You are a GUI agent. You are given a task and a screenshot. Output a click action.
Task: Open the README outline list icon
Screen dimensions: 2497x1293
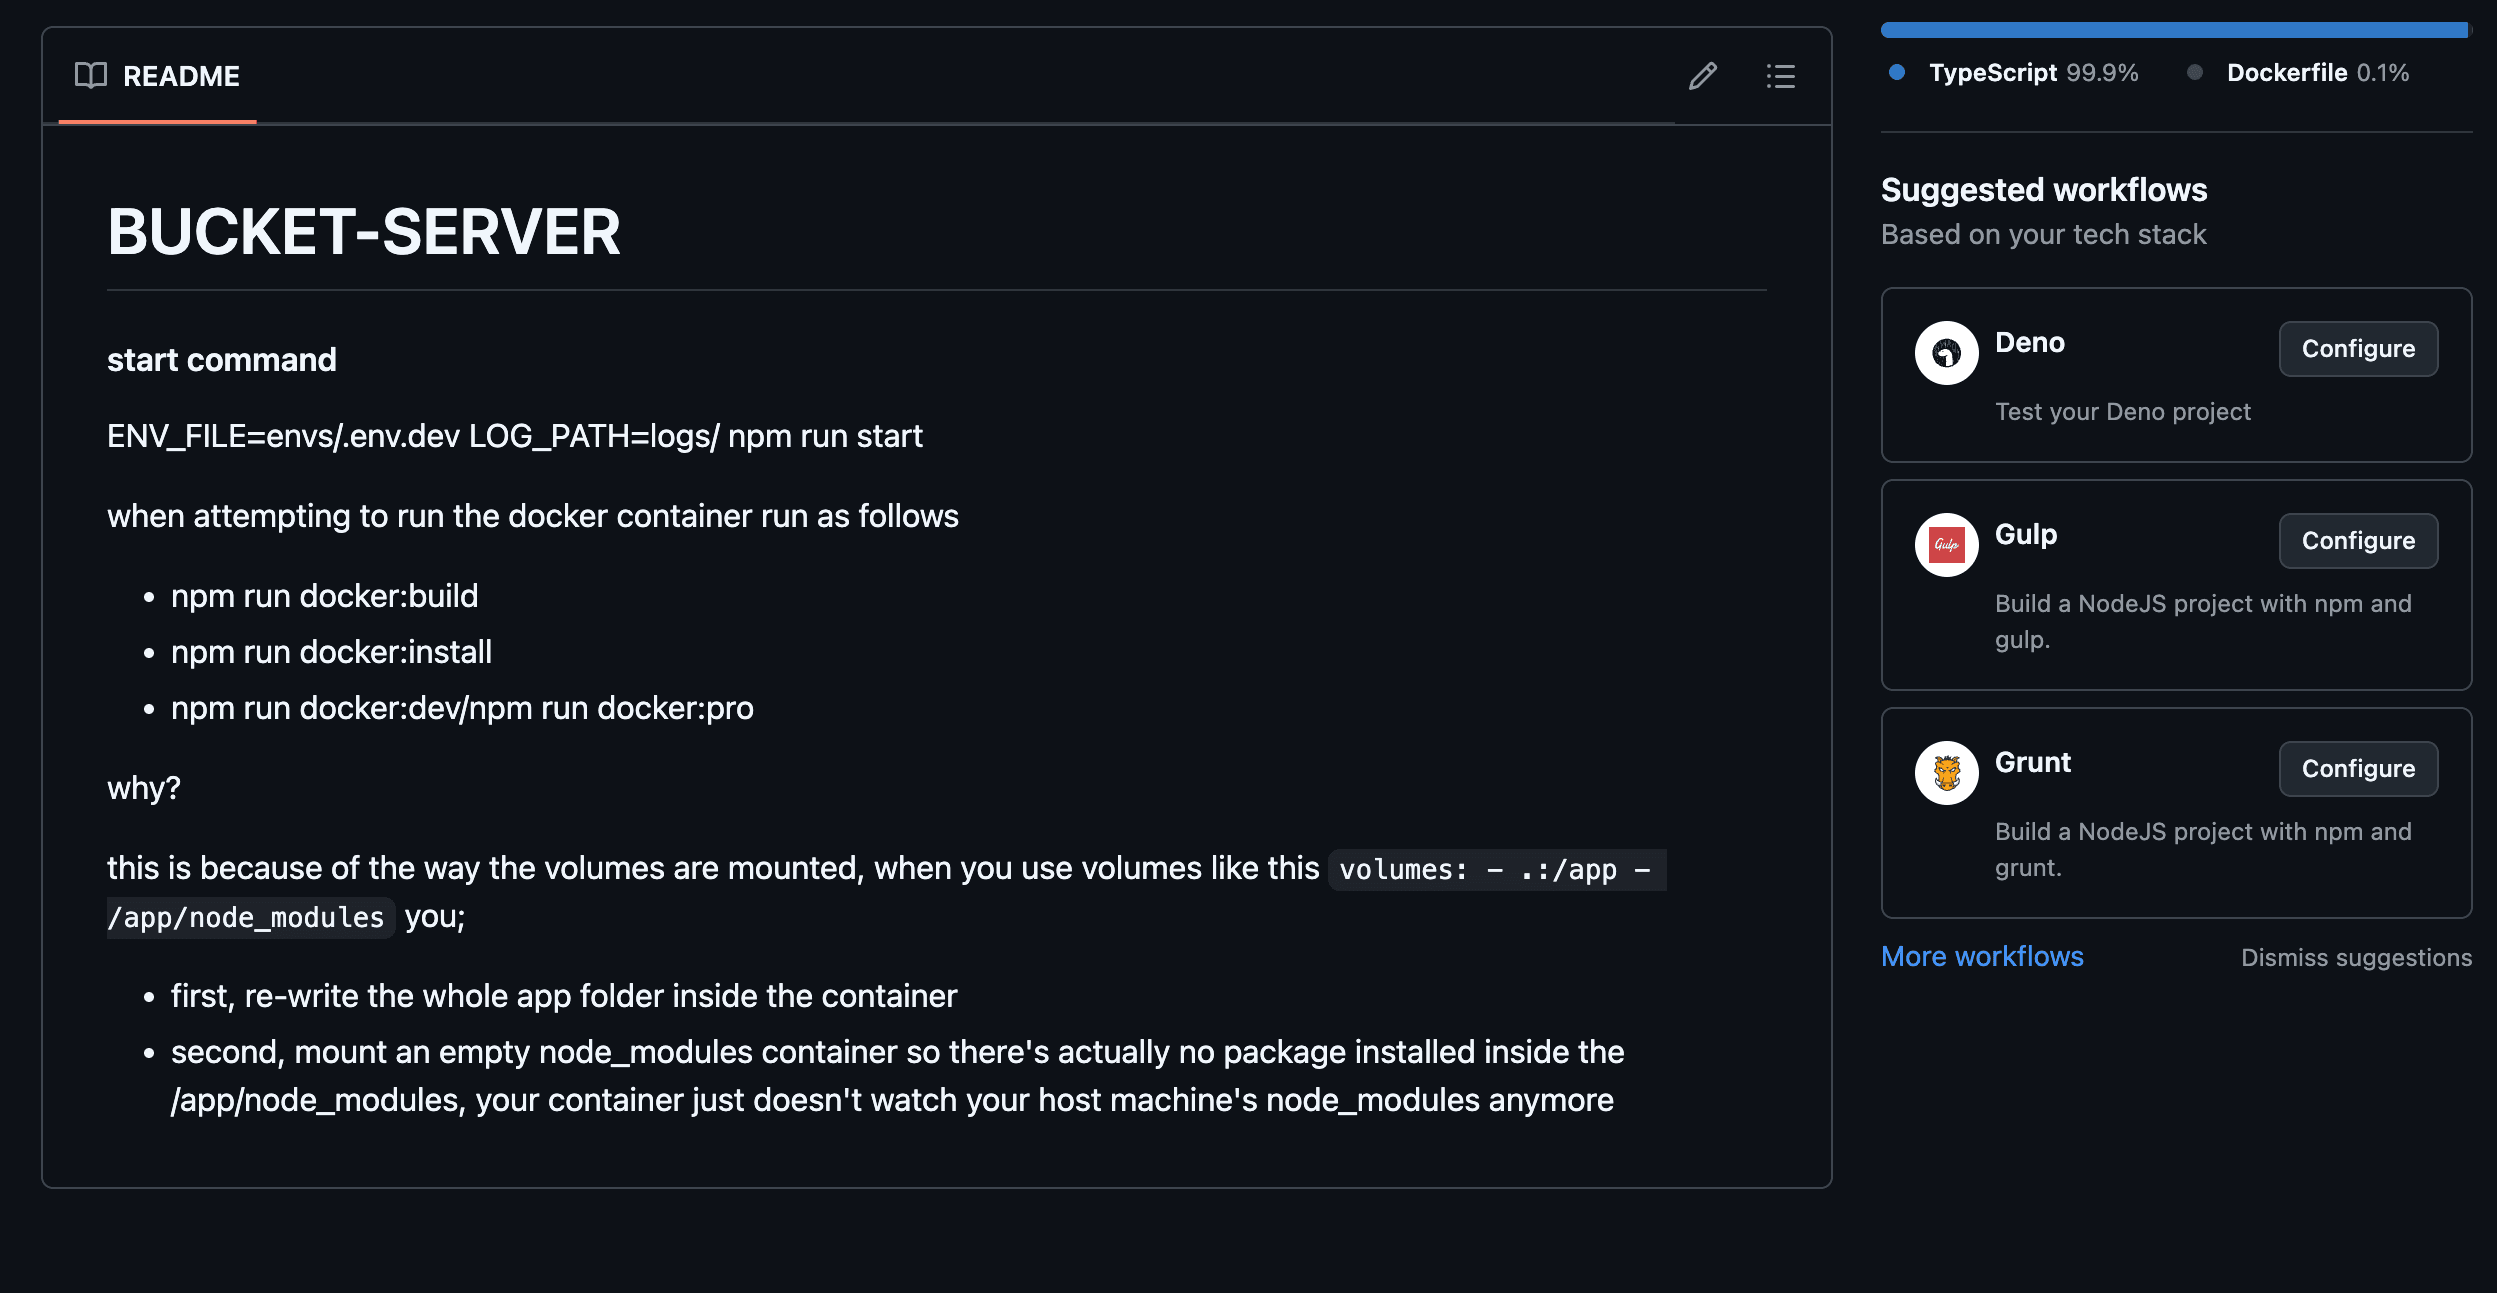point(1780,76)
